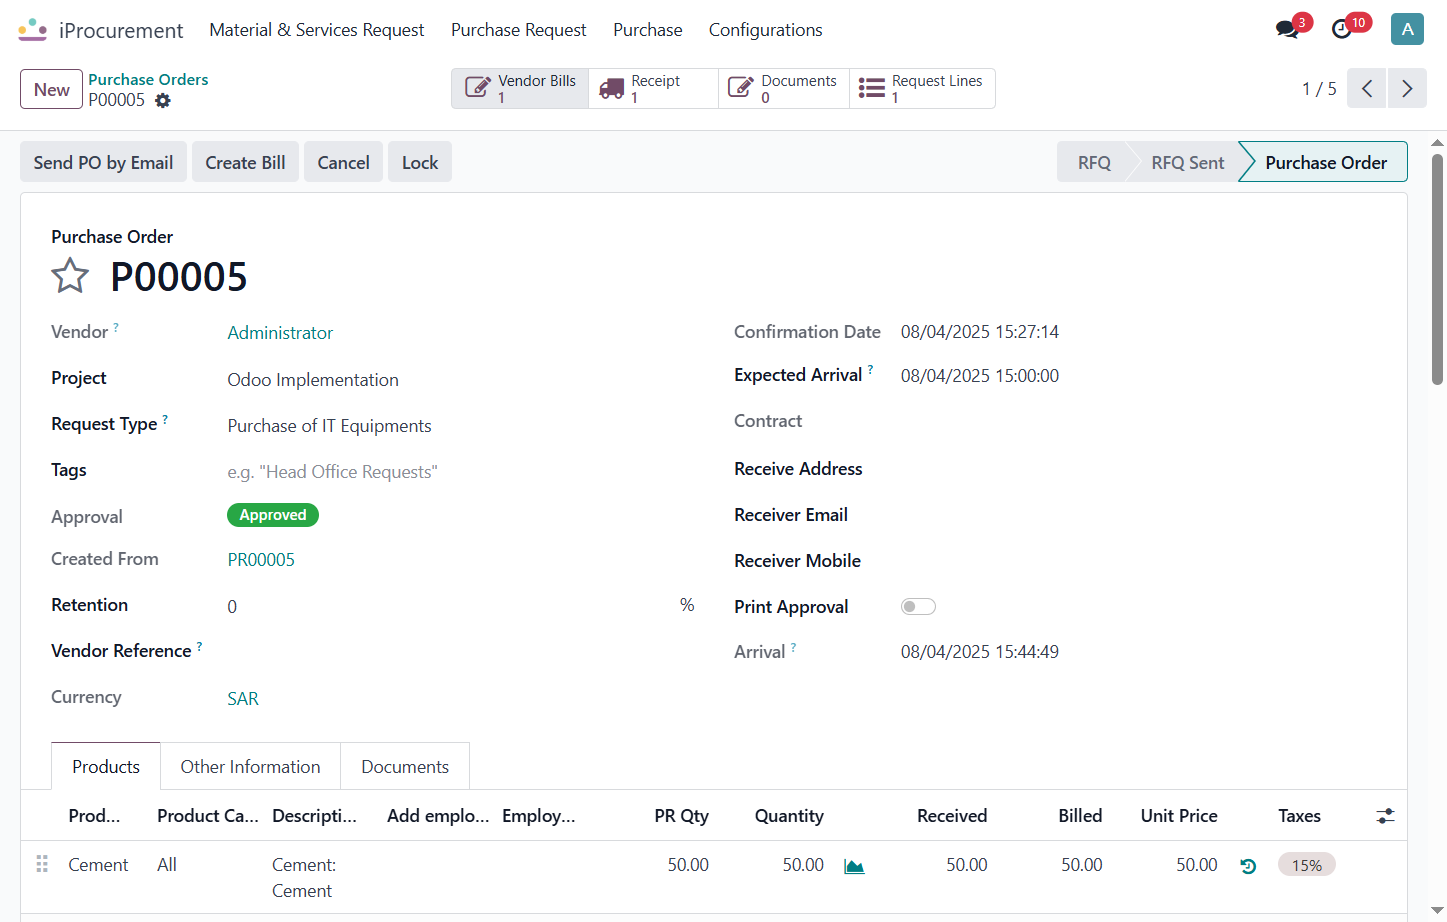
Task: Open Vendor Bills smart button
Action: point(520,88)
